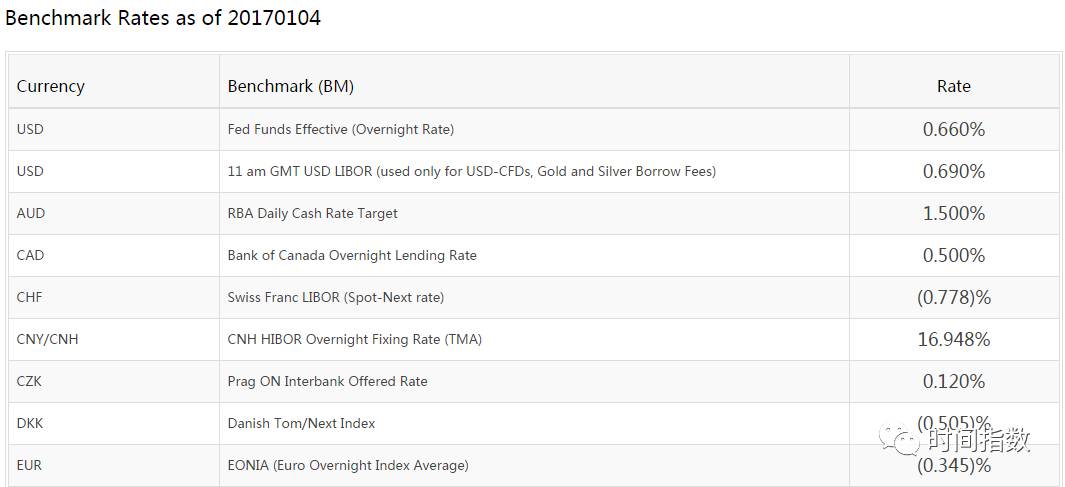Select Prag ON Interbank Offered Rate
1065x487 pixels.
[x=327, y=381]
